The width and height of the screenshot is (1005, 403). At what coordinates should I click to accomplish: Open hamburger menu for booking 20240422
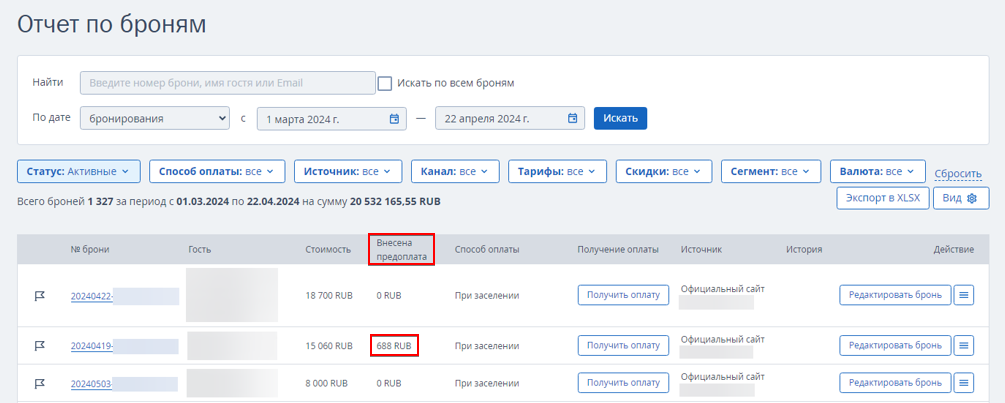pos(964,295)
